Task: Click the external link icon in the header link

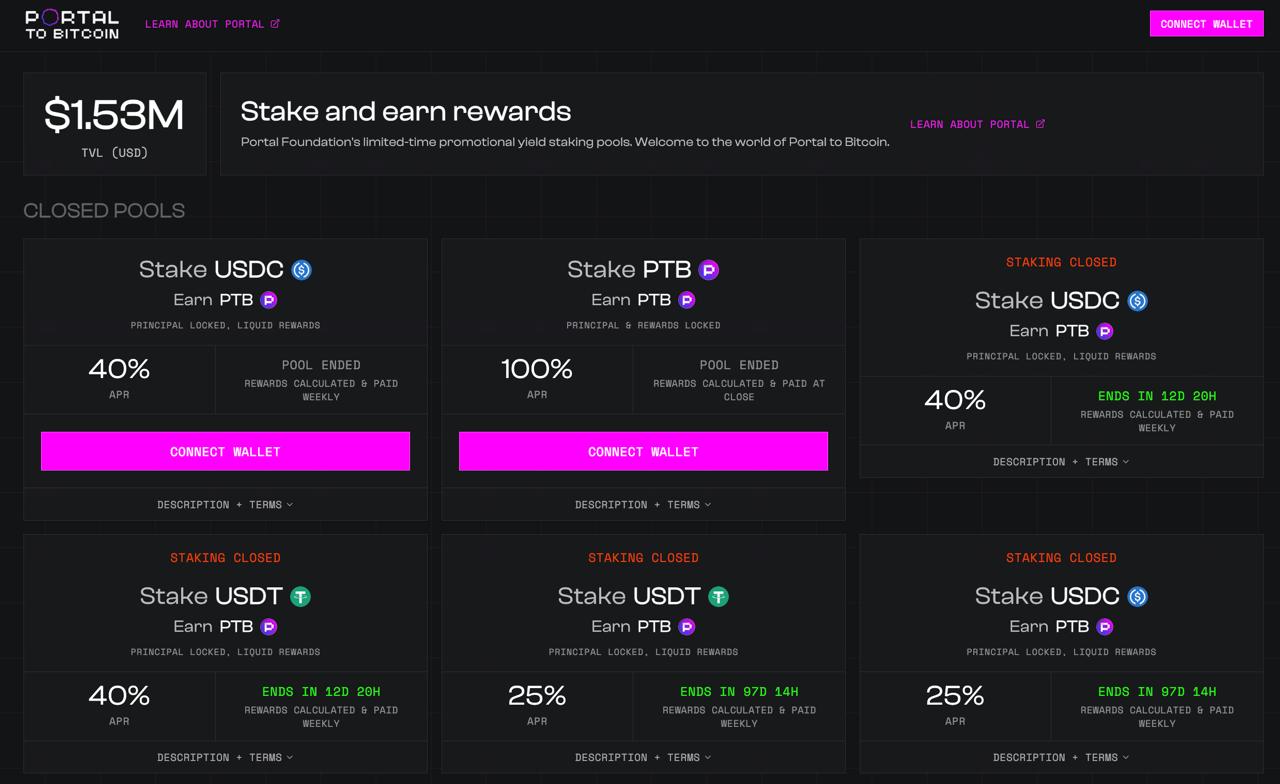Action: pos(275,24)
